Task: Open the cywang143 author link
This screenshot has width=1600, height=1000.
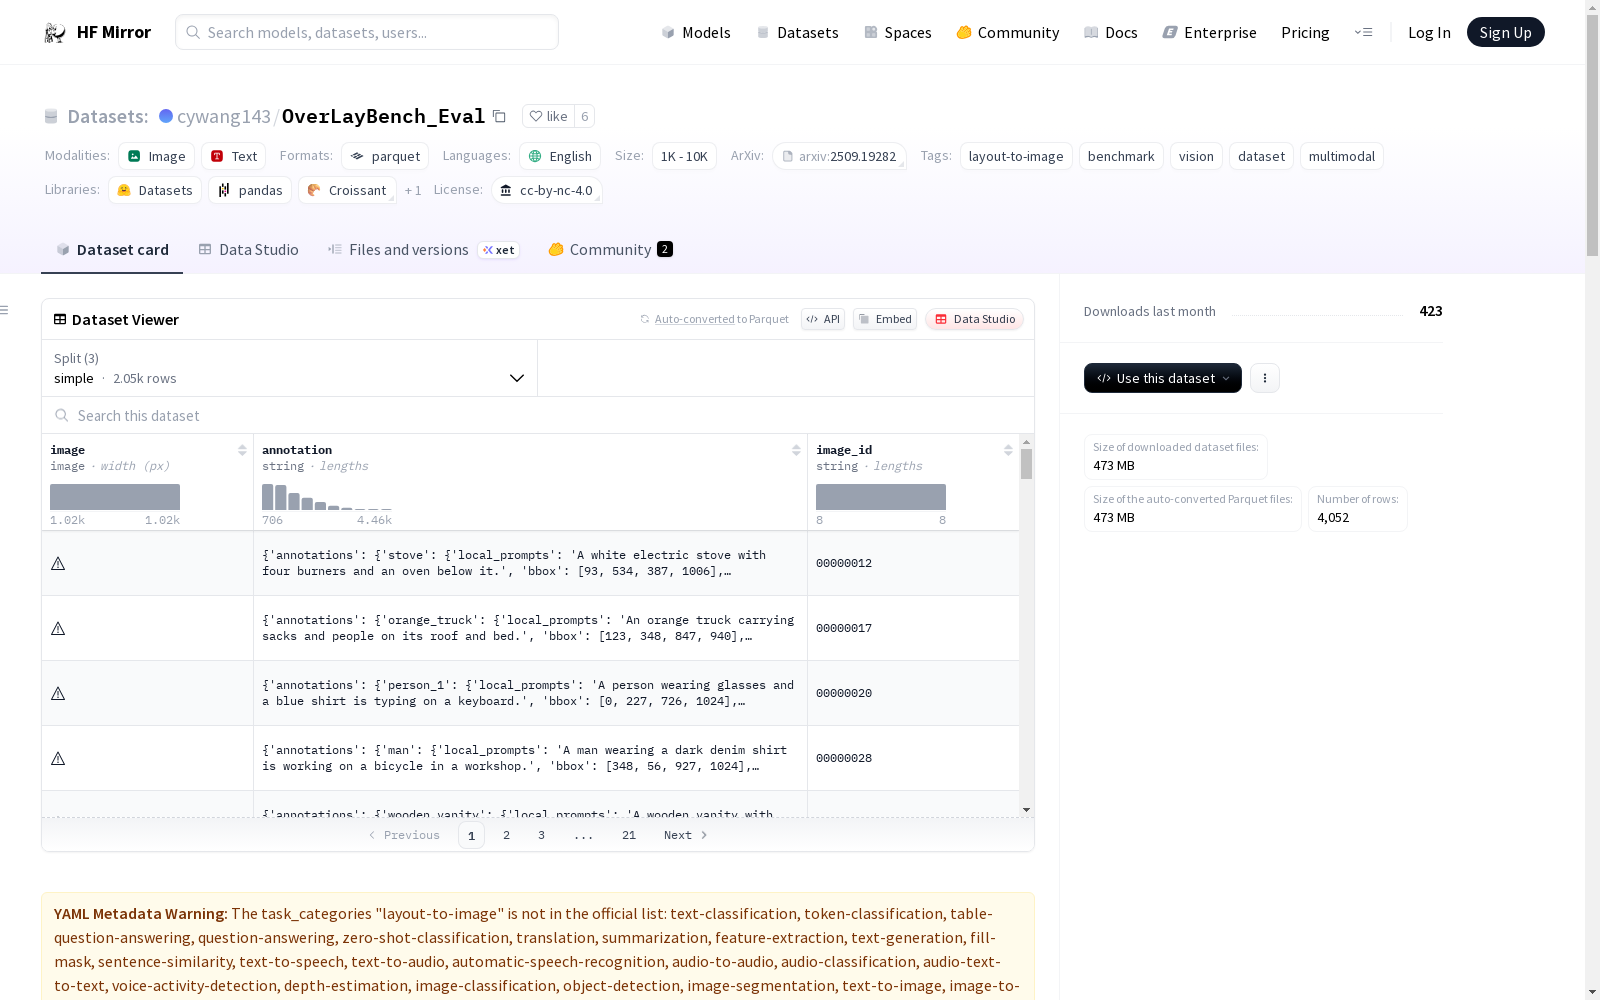Action: pyautogui.click(x=224, y=116)
